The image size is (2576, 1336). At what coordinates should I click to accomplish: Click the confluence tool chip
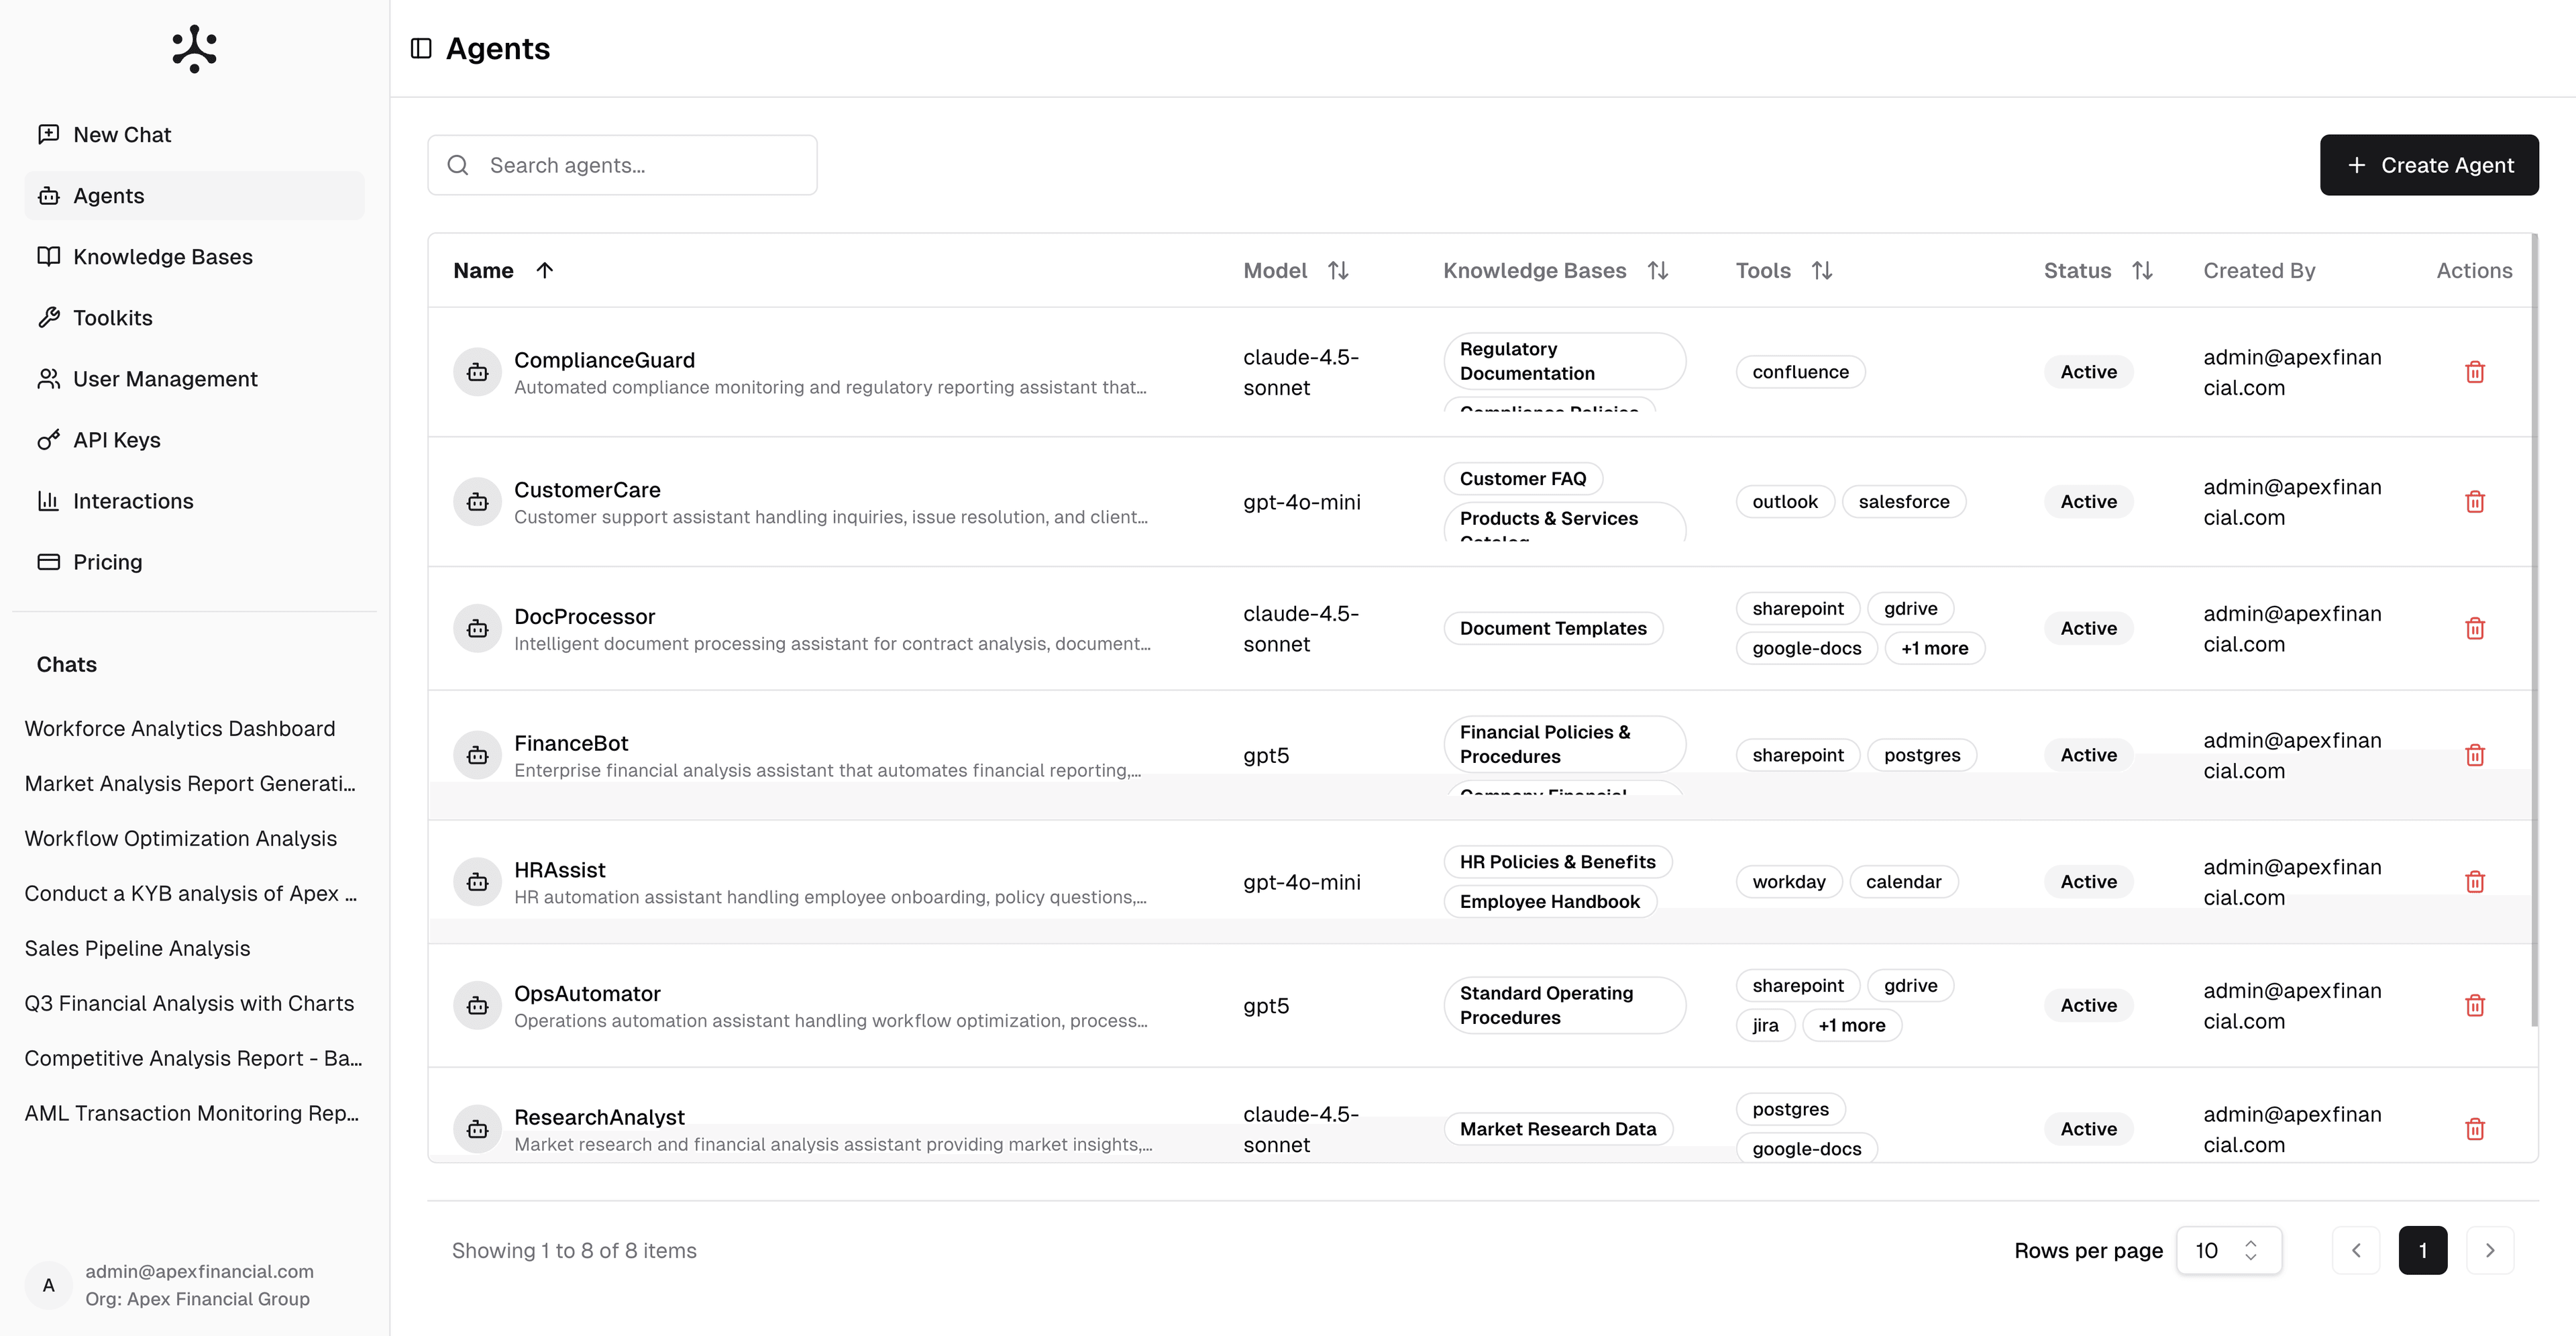[1801, 372]
